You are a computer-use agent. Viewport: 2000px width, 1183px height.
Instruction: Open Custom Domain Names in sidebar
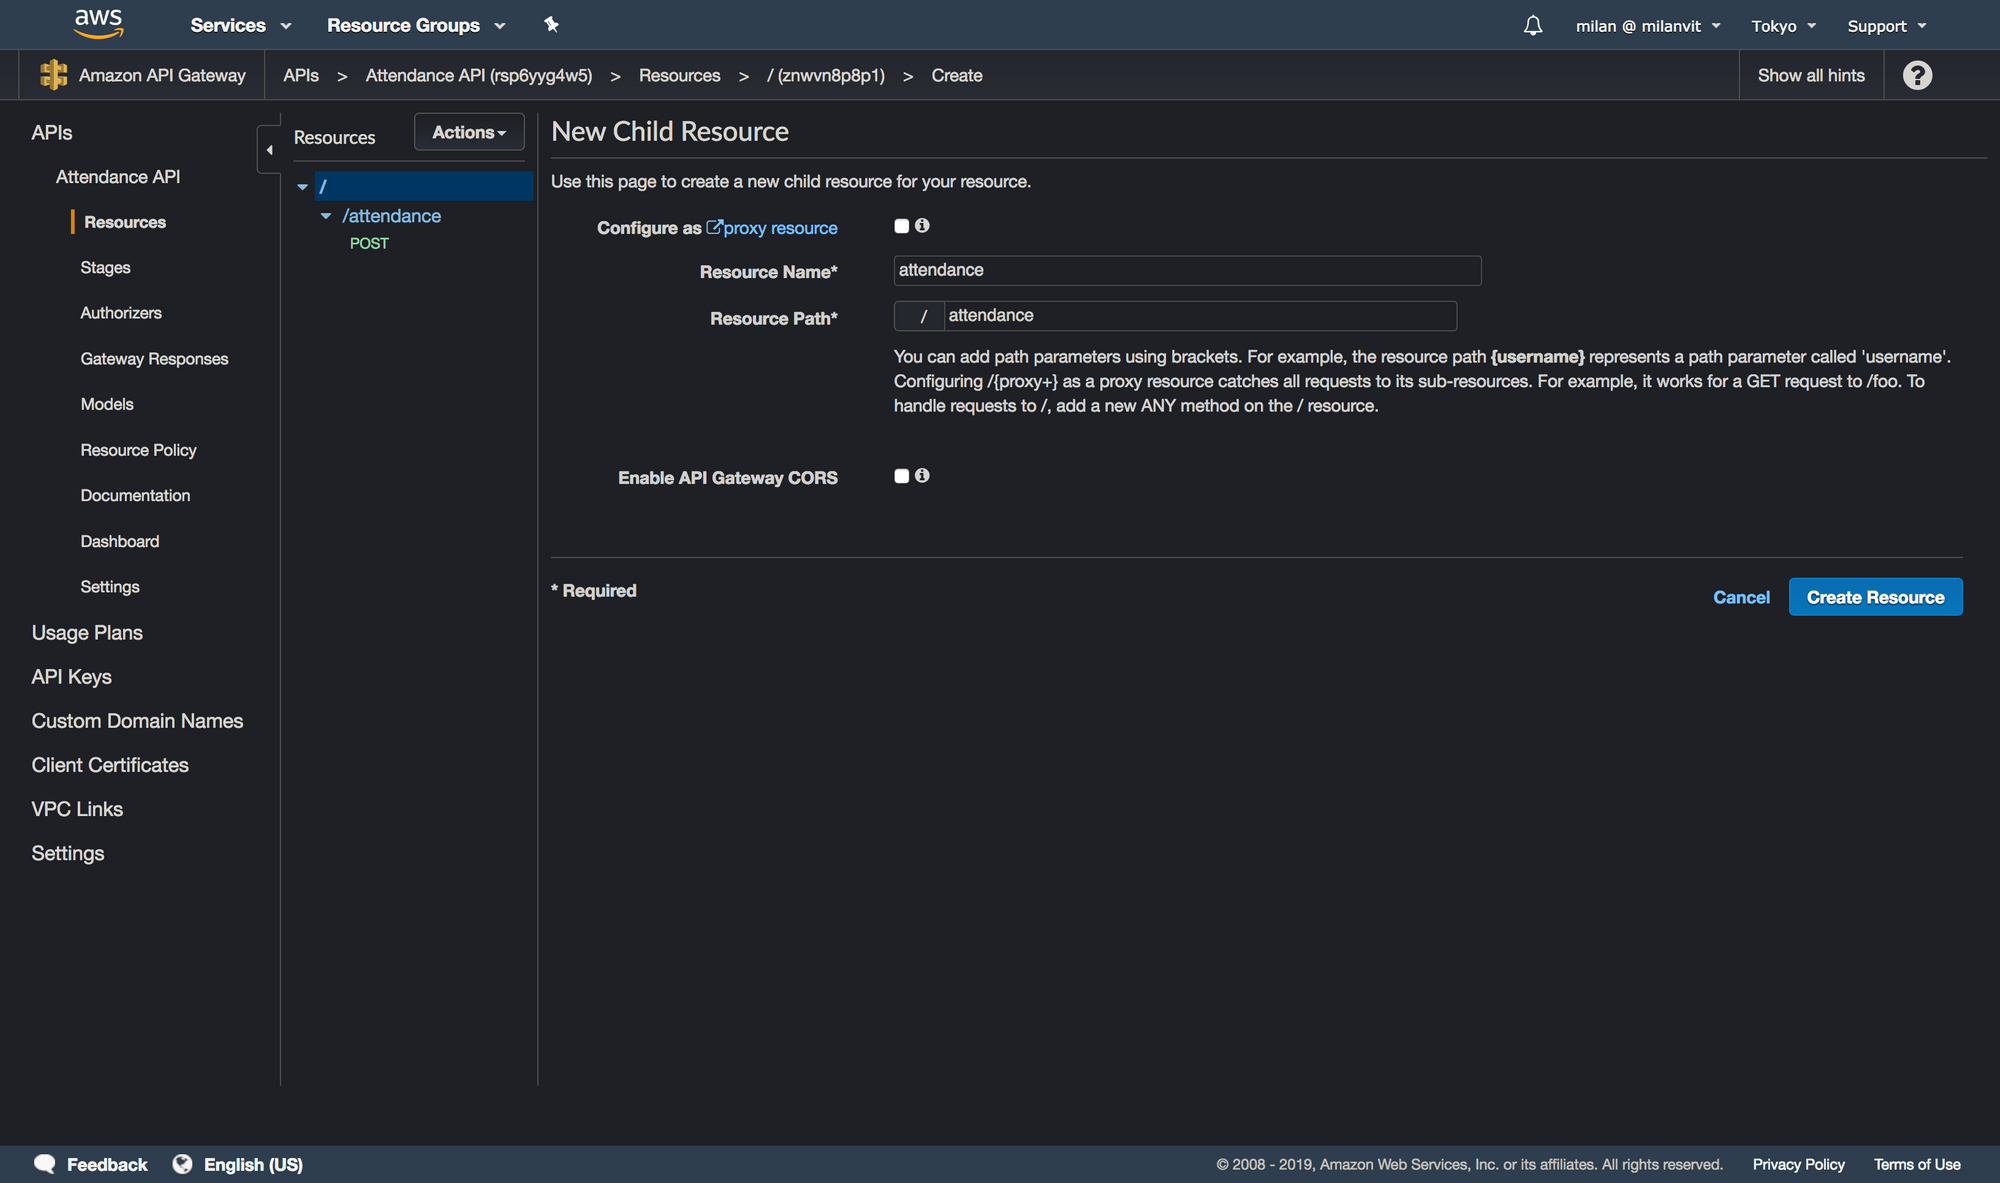pos(137,721)
